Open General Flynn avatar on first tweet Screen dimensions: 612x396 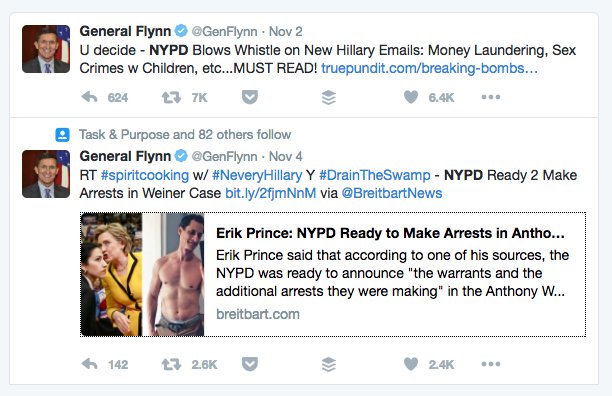(46, 49)
